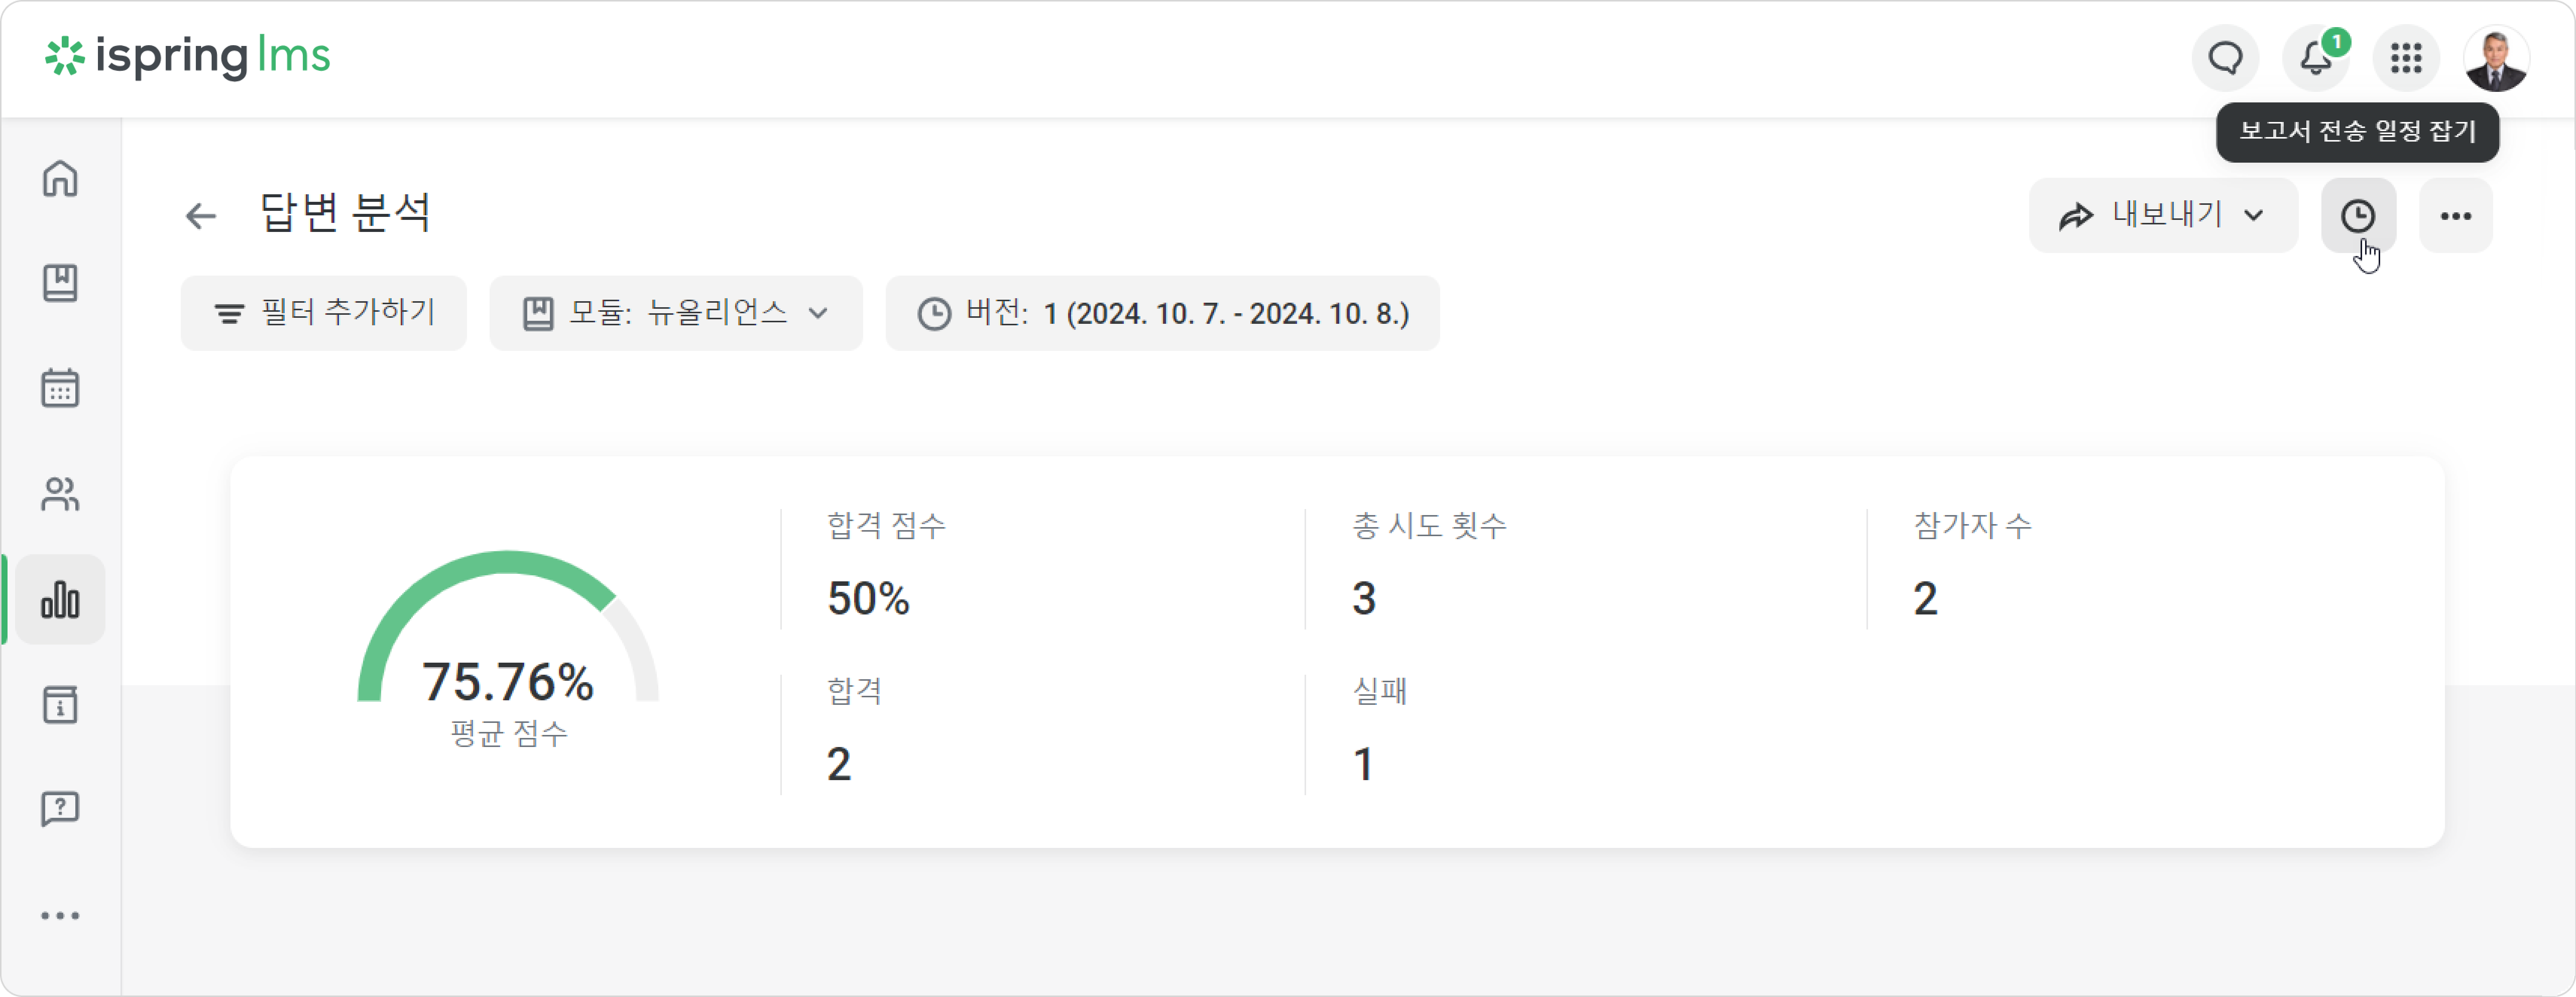The width and height of the screenshot is (2576, 997).
Task: Click the iSpring LMS logo
Action: pos(188,57)
